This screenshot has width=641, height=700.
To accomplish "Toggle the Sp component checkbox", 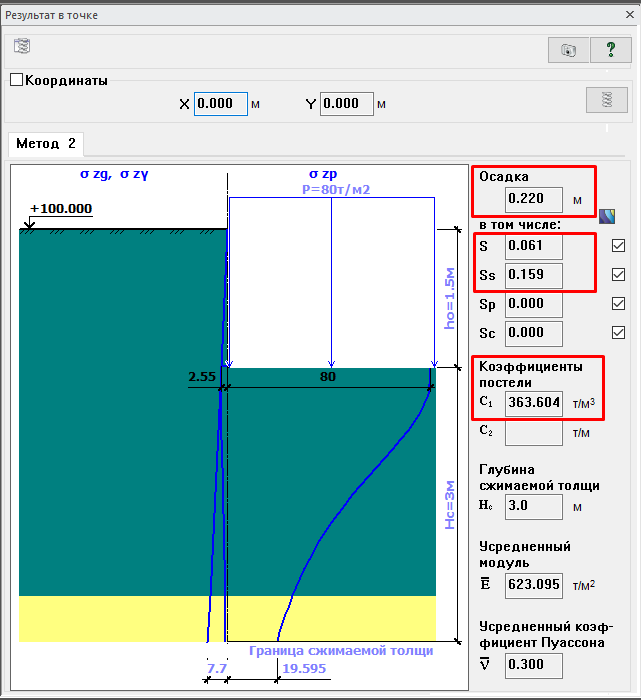I will click(618, 304).
